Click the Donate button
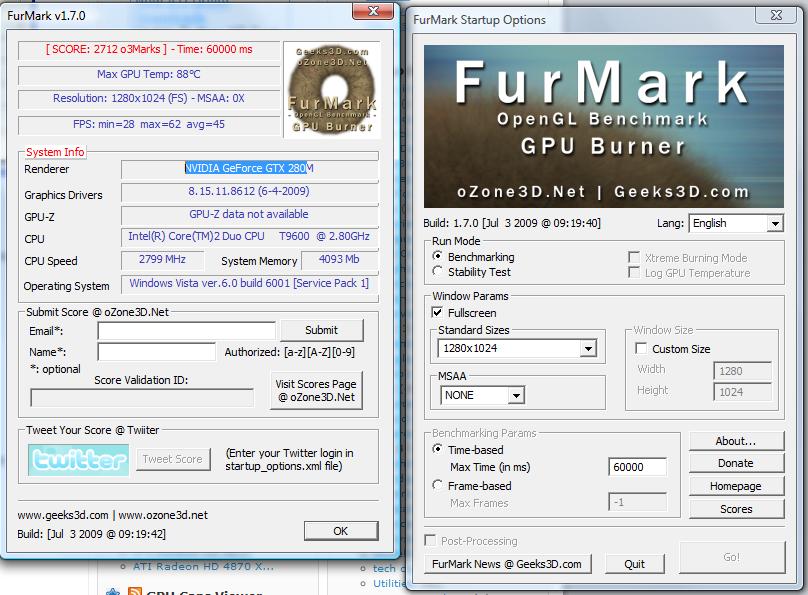This screenshot has width=808, height=595. click(736, 463)
